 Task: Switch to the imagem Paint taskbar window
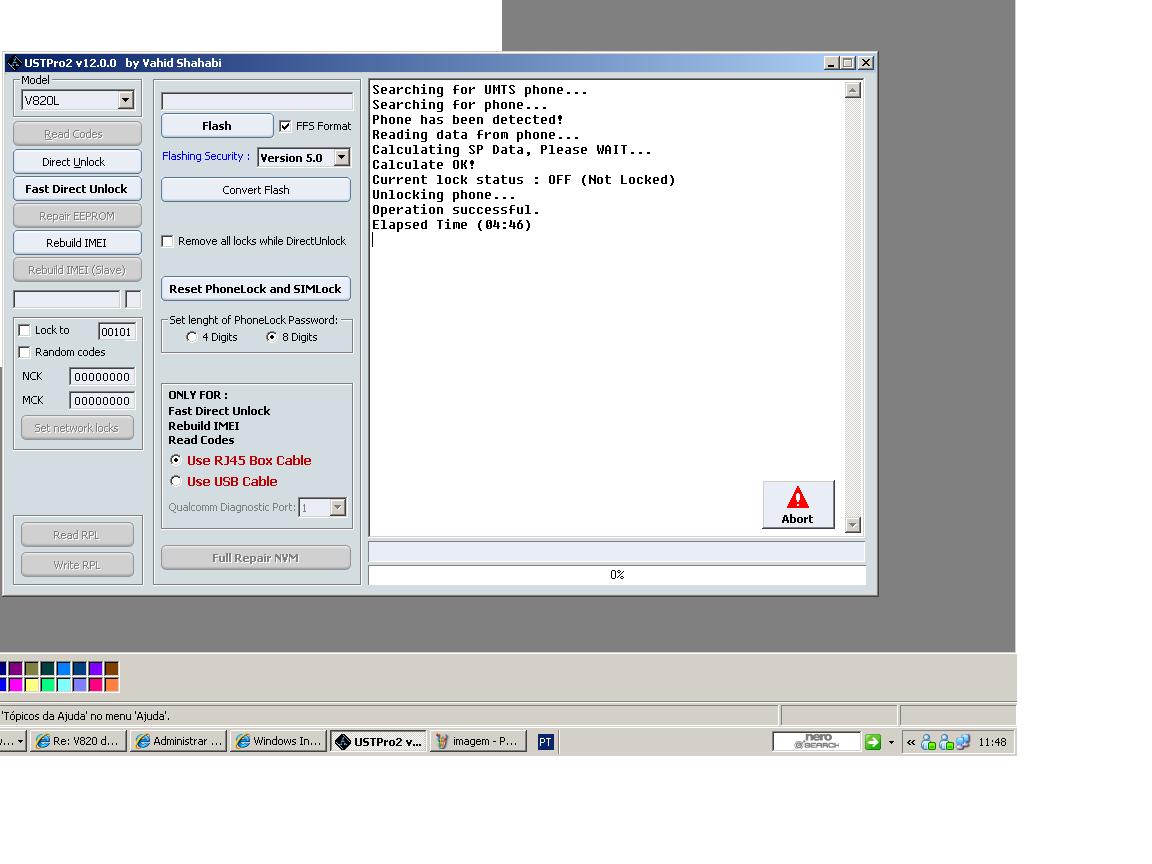click(477, 742)
